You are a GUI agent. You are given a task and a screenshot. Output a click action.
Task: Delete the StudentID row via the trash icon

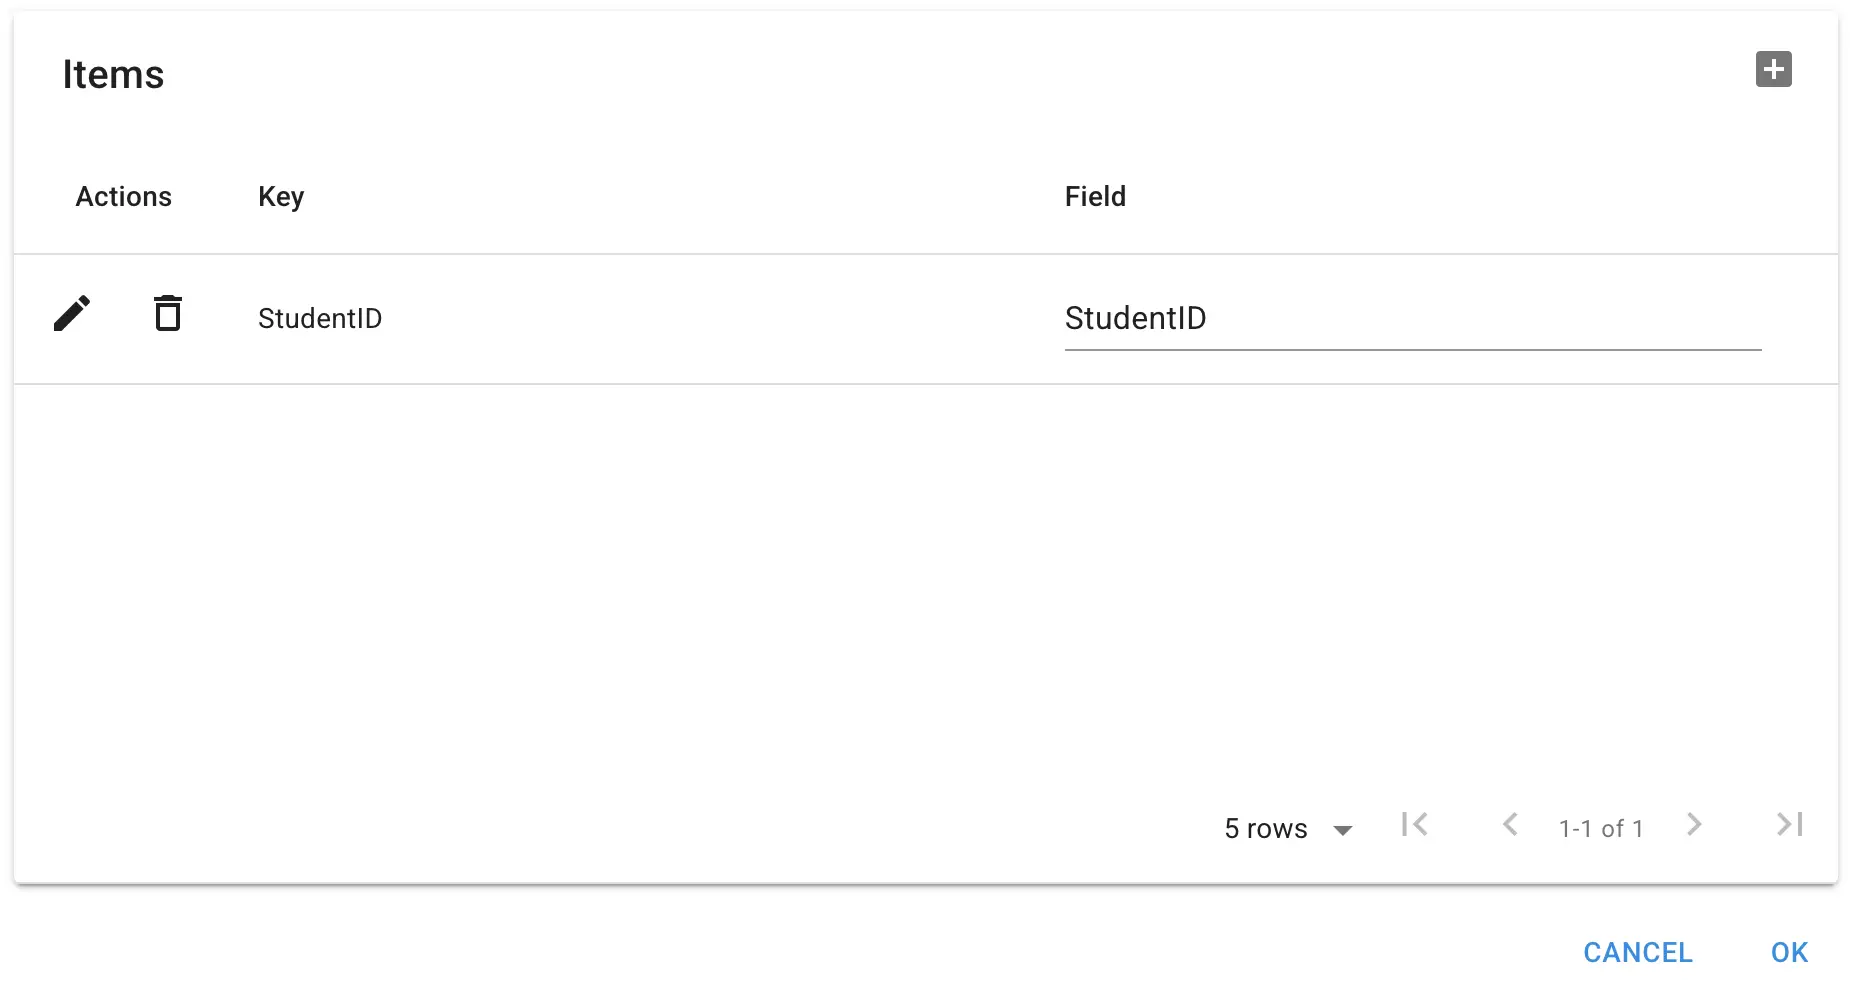(168, 314)
